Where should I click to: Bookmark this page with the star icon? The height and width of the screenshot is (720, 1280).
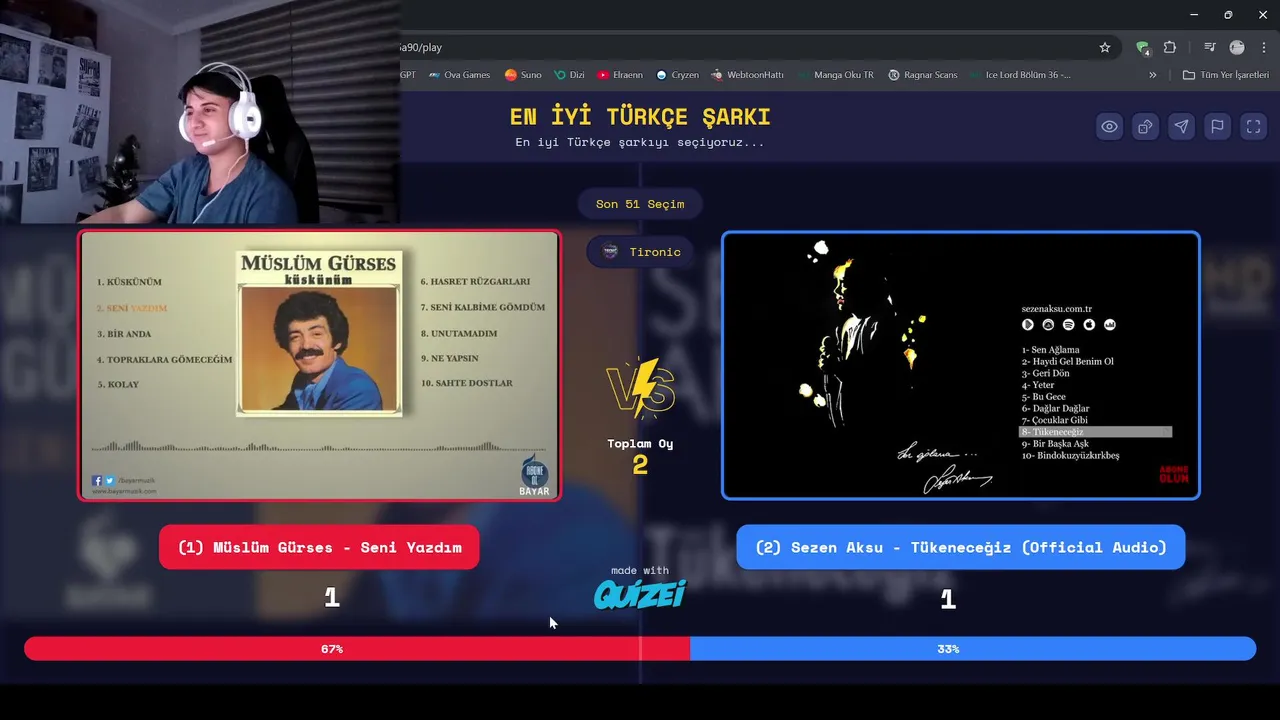[1105, 47]
